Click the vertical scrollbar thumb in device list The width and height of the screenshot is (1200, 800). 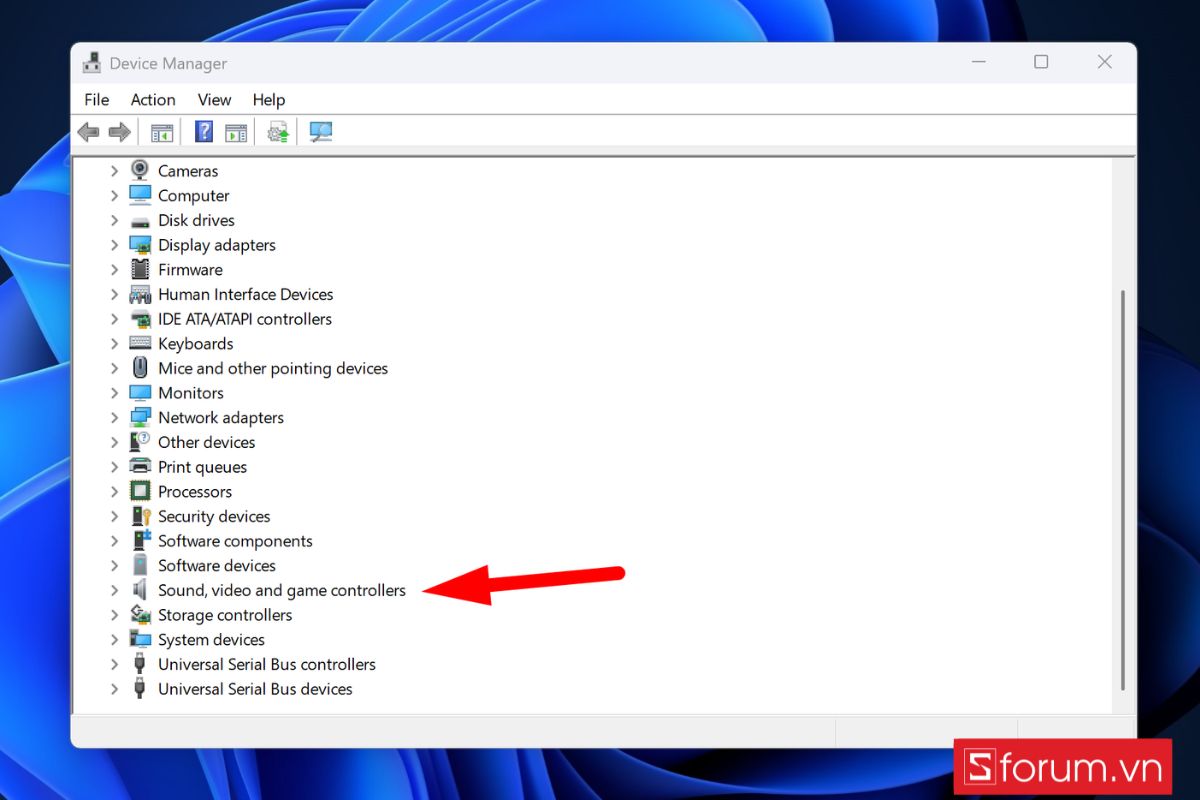coord(1123,490)
